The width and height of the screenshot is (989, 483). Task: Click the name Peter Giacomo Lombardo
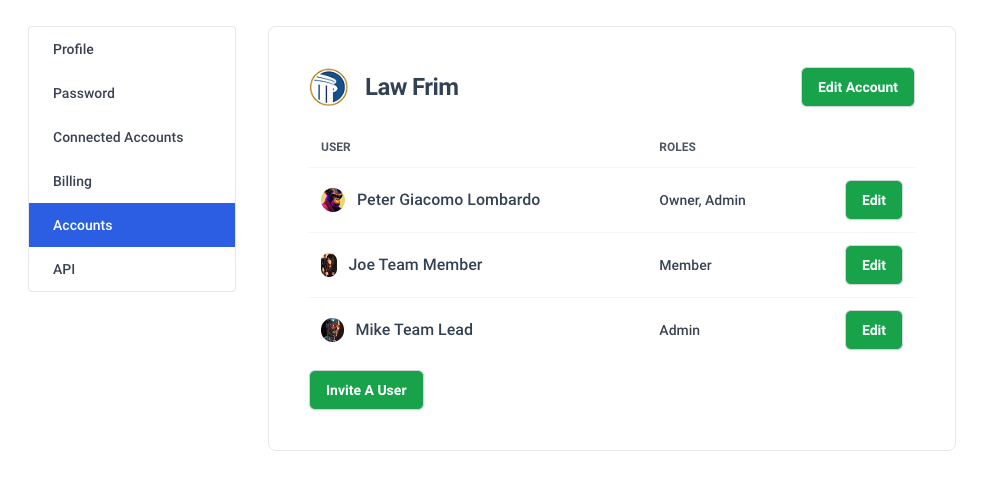coord(448,200)
